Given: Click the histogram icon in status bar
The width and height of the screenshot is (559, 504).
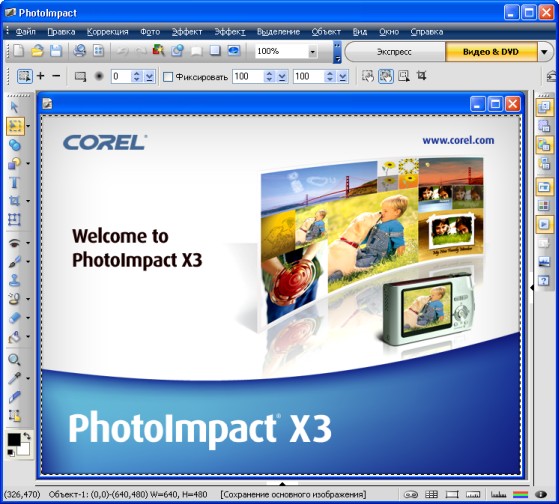Looking at the screenshot, I should (498, 494).
